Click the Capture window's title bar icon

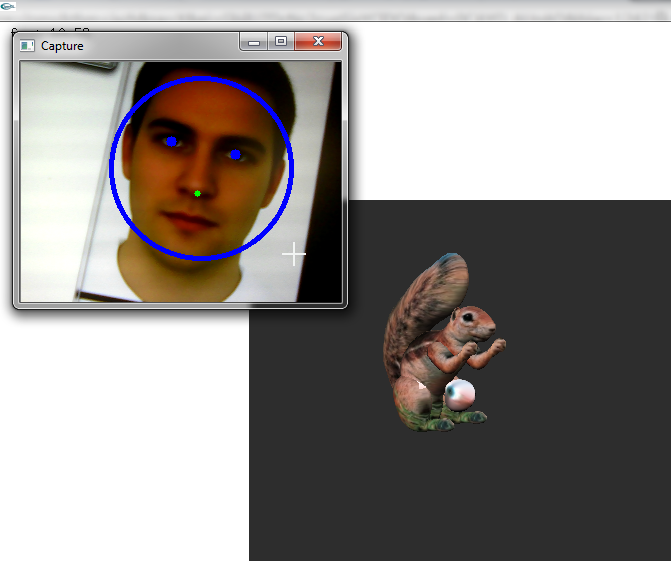tap(28, 46)
